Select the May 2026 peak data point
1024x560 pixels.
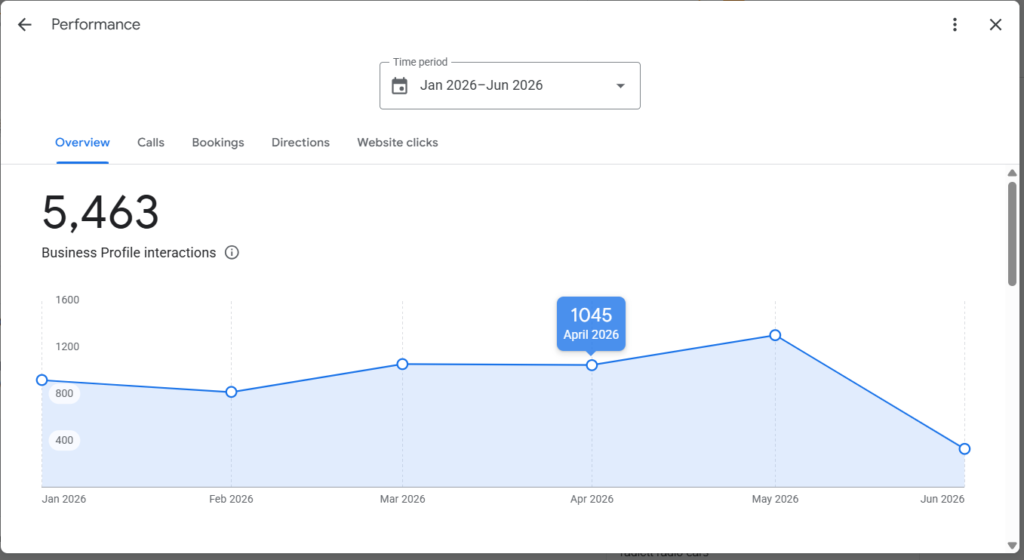(775, 335)
